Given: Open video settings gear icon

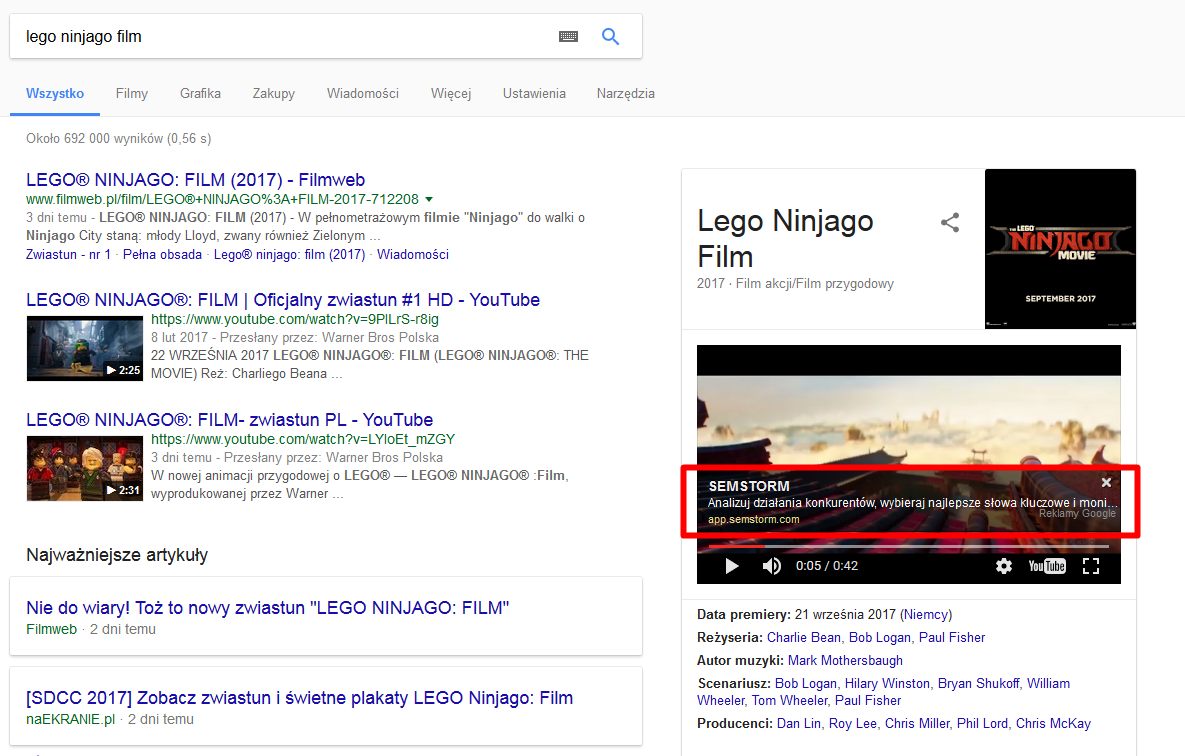Looking at the screenshot, I should pyautogui.click(x=1004, y=566).
